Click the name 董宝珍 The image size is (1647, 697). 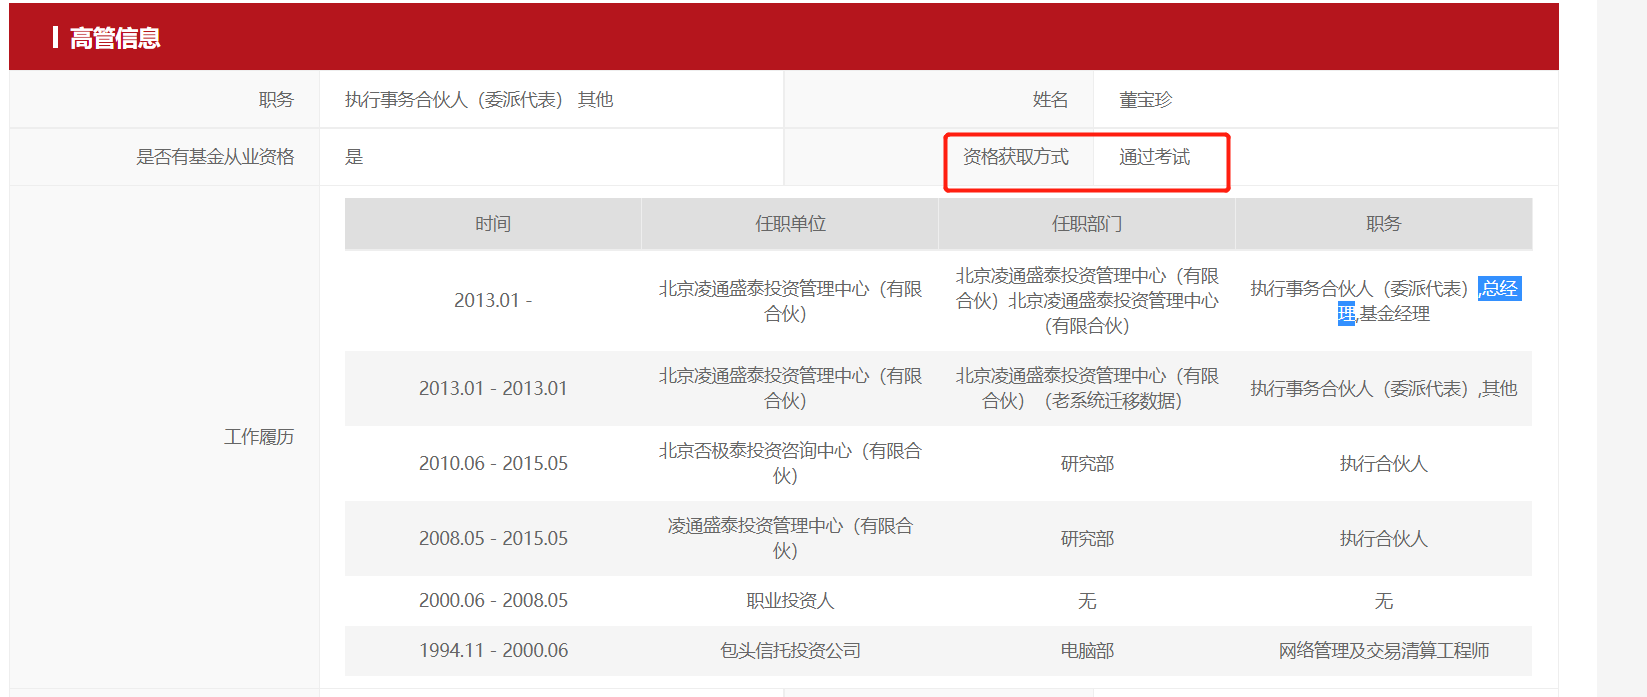(x=1145, y=100)
